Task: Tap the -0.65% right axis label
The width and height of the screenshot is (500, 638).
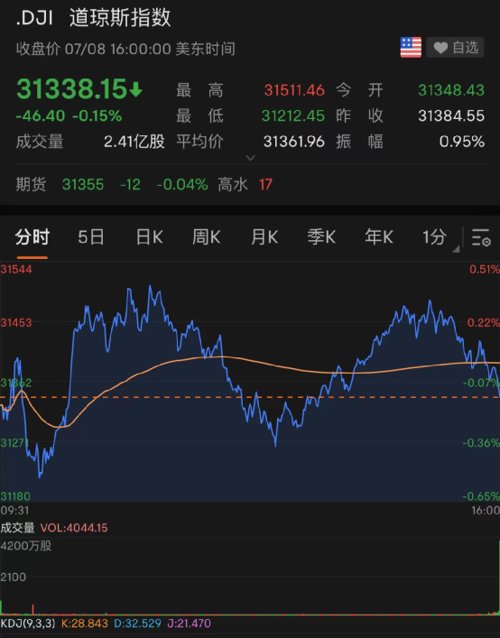Action: point(481,496)
